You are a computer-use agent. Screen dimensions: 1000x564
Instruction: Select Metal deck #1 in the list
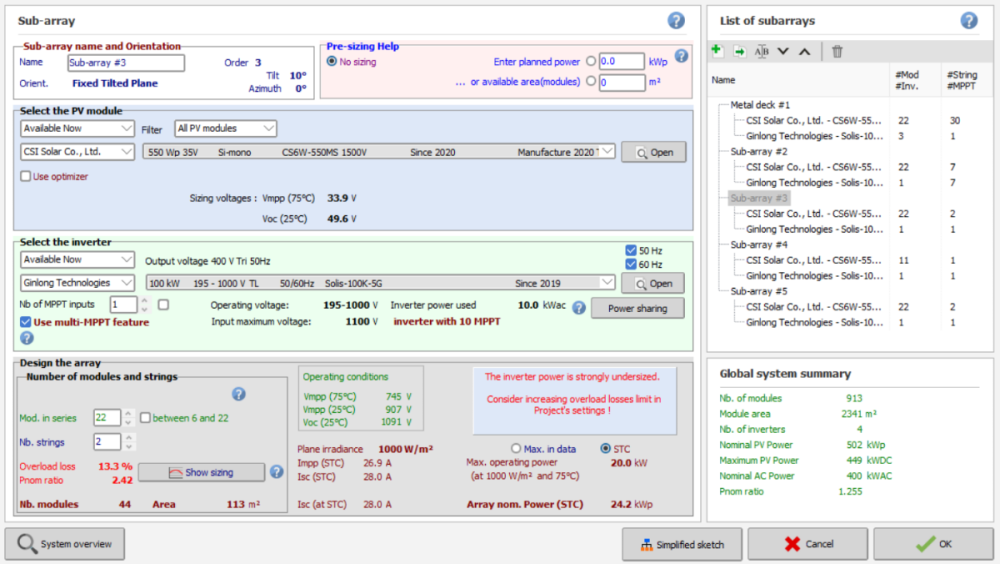pos(760,105)
